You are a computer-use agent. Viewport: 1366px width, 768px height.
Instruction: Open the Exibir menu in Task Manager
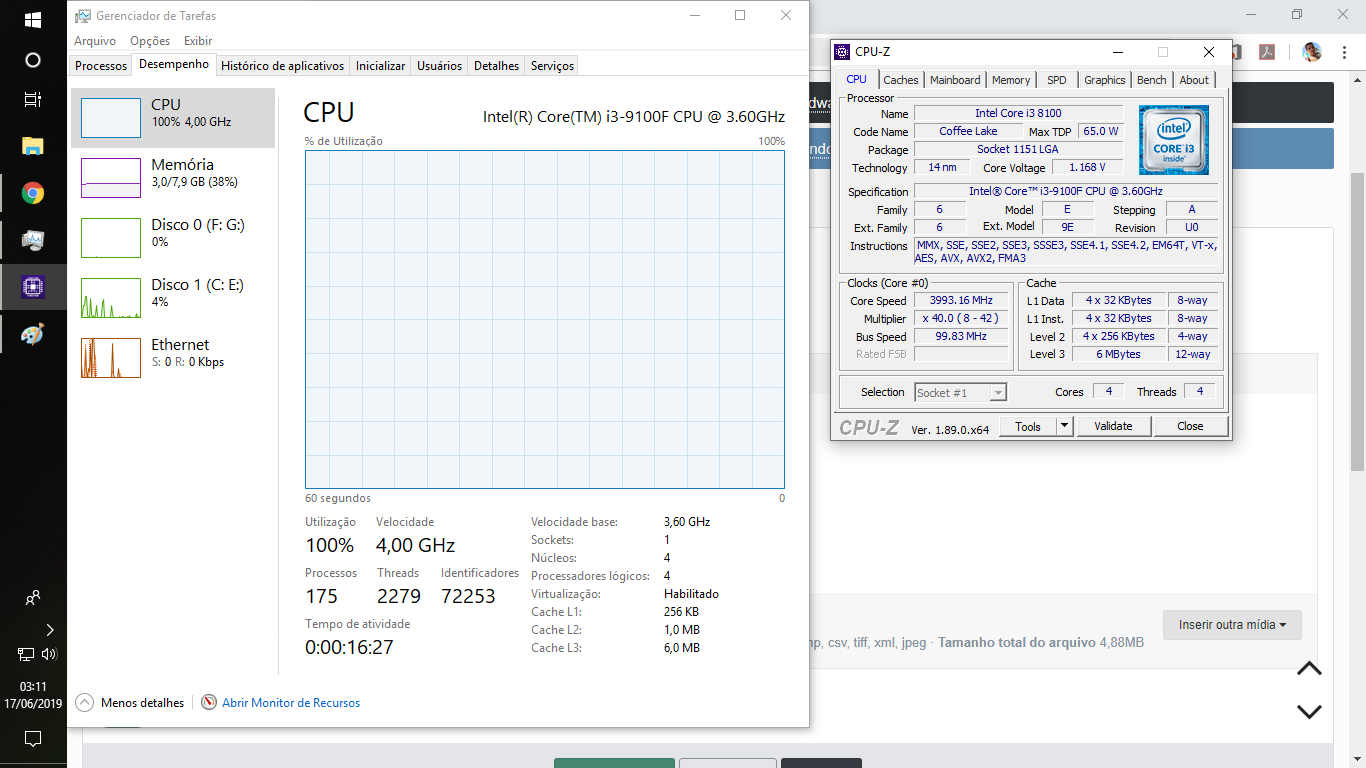(x=198, y=41)
